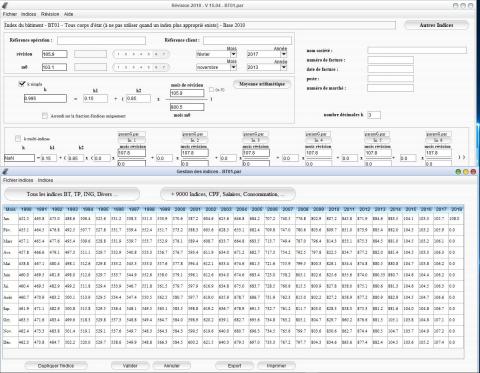Click the green button in Gestion des indices window
480x373 pixels.
[x=458, y=172]
